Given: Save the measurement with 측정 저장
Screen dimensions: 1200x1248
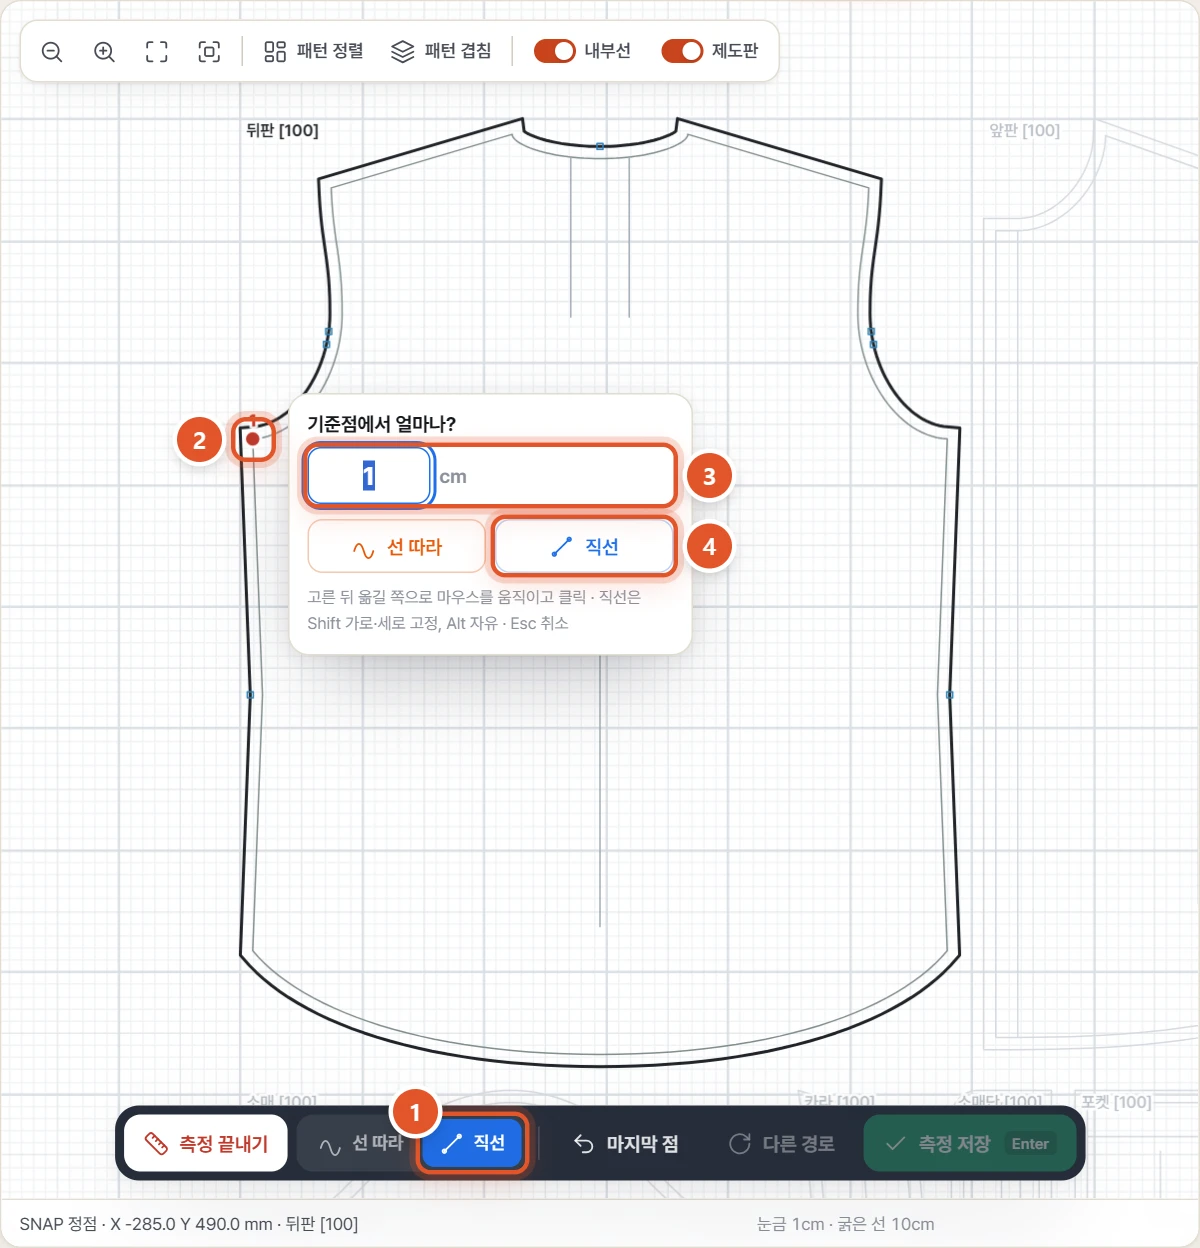Looking at the screenshot, I should pos(970,1143).
